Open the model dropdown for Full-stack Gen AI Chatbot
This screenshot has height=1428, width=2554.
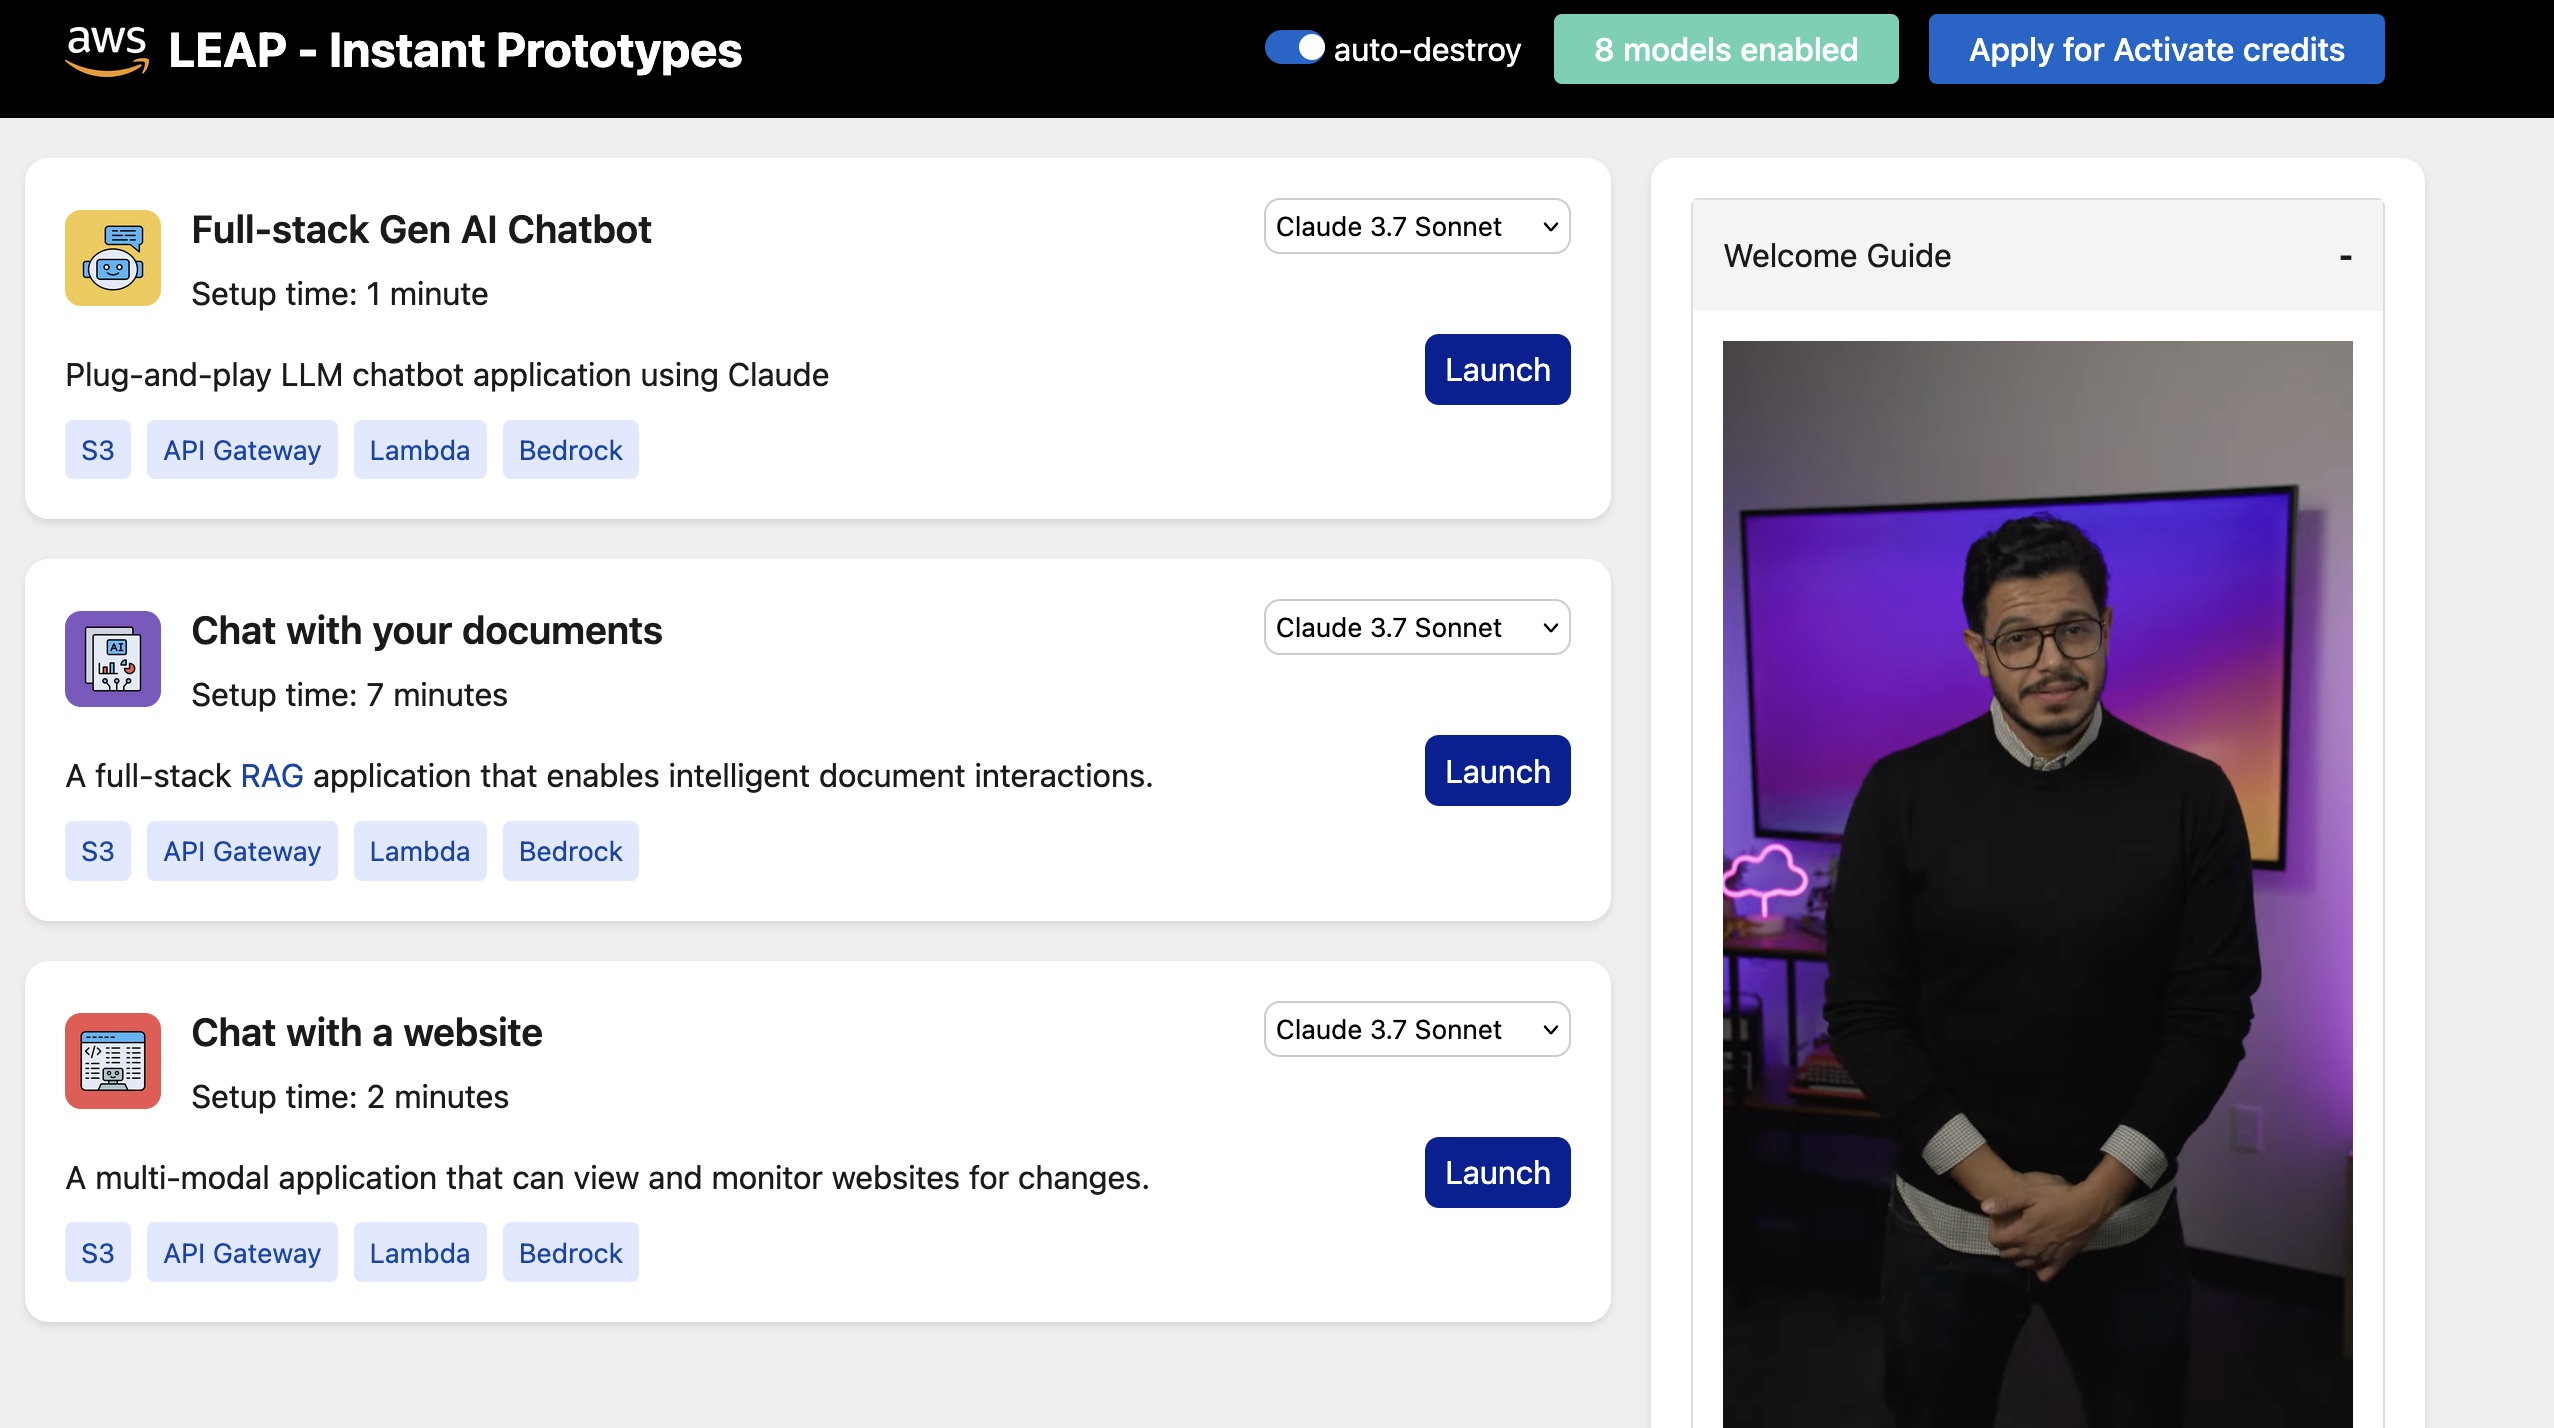(1415, 226)
